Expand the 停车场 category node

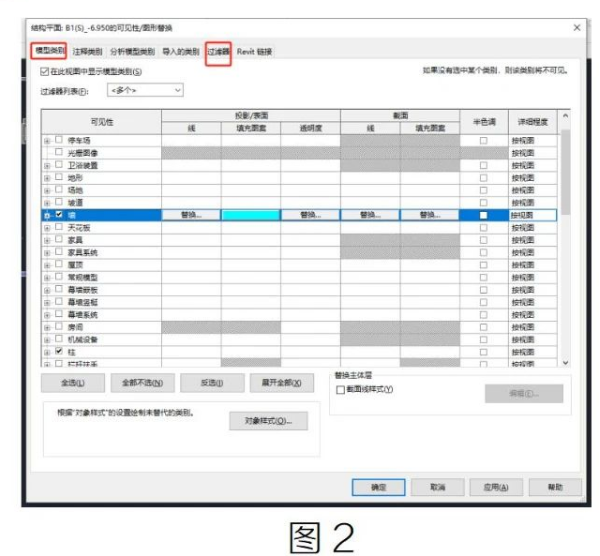[47, 141]
